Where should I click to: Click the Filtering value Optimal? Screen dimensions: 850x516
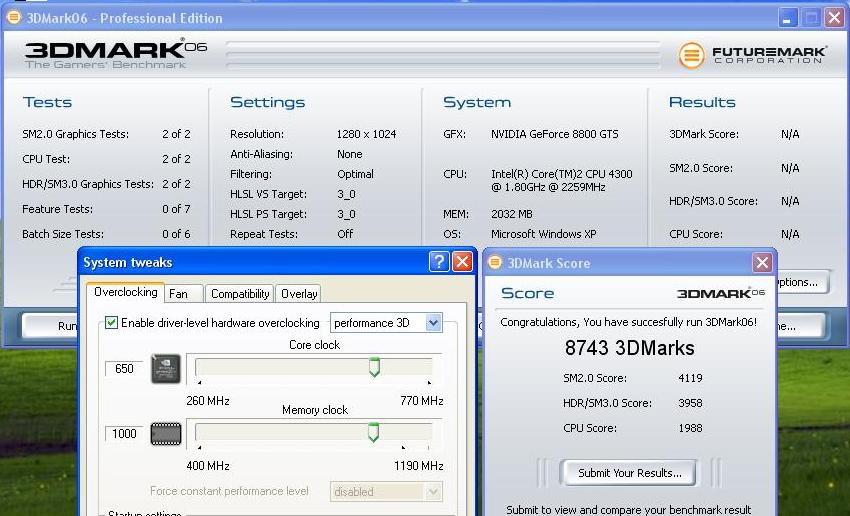coord(355,174)
